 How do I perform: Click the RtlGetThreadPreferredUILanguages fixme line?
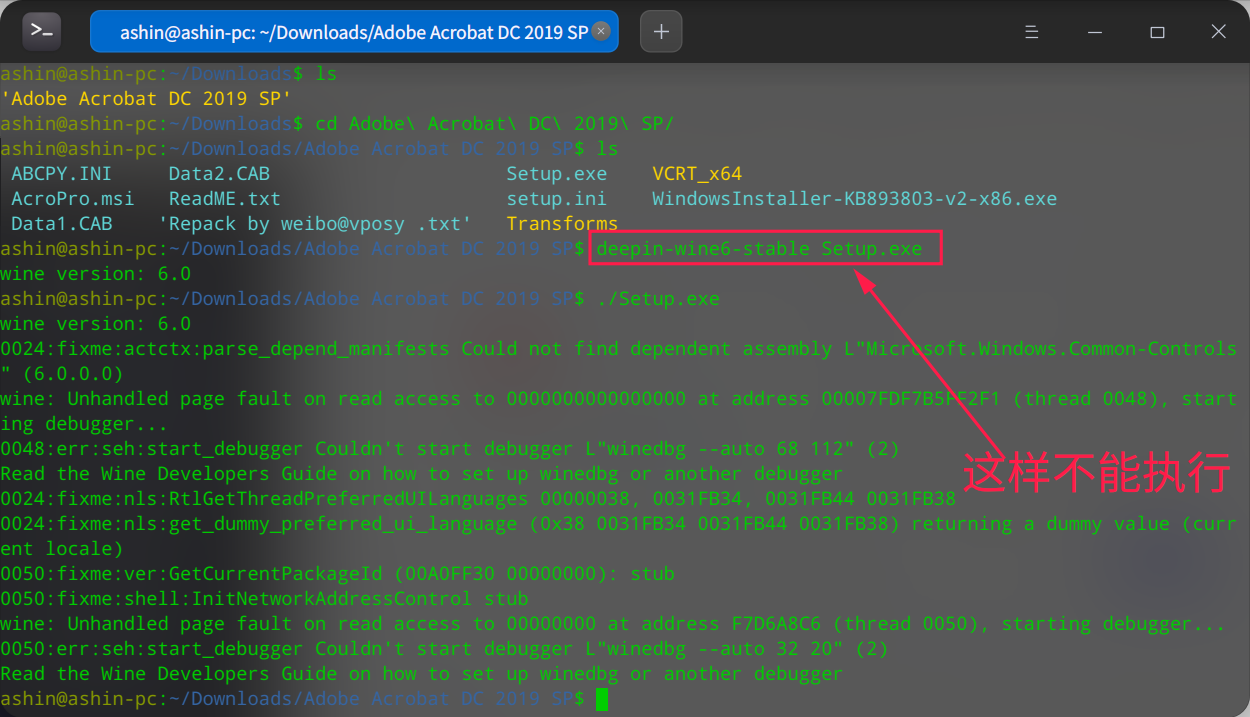(x=478, y=499)
